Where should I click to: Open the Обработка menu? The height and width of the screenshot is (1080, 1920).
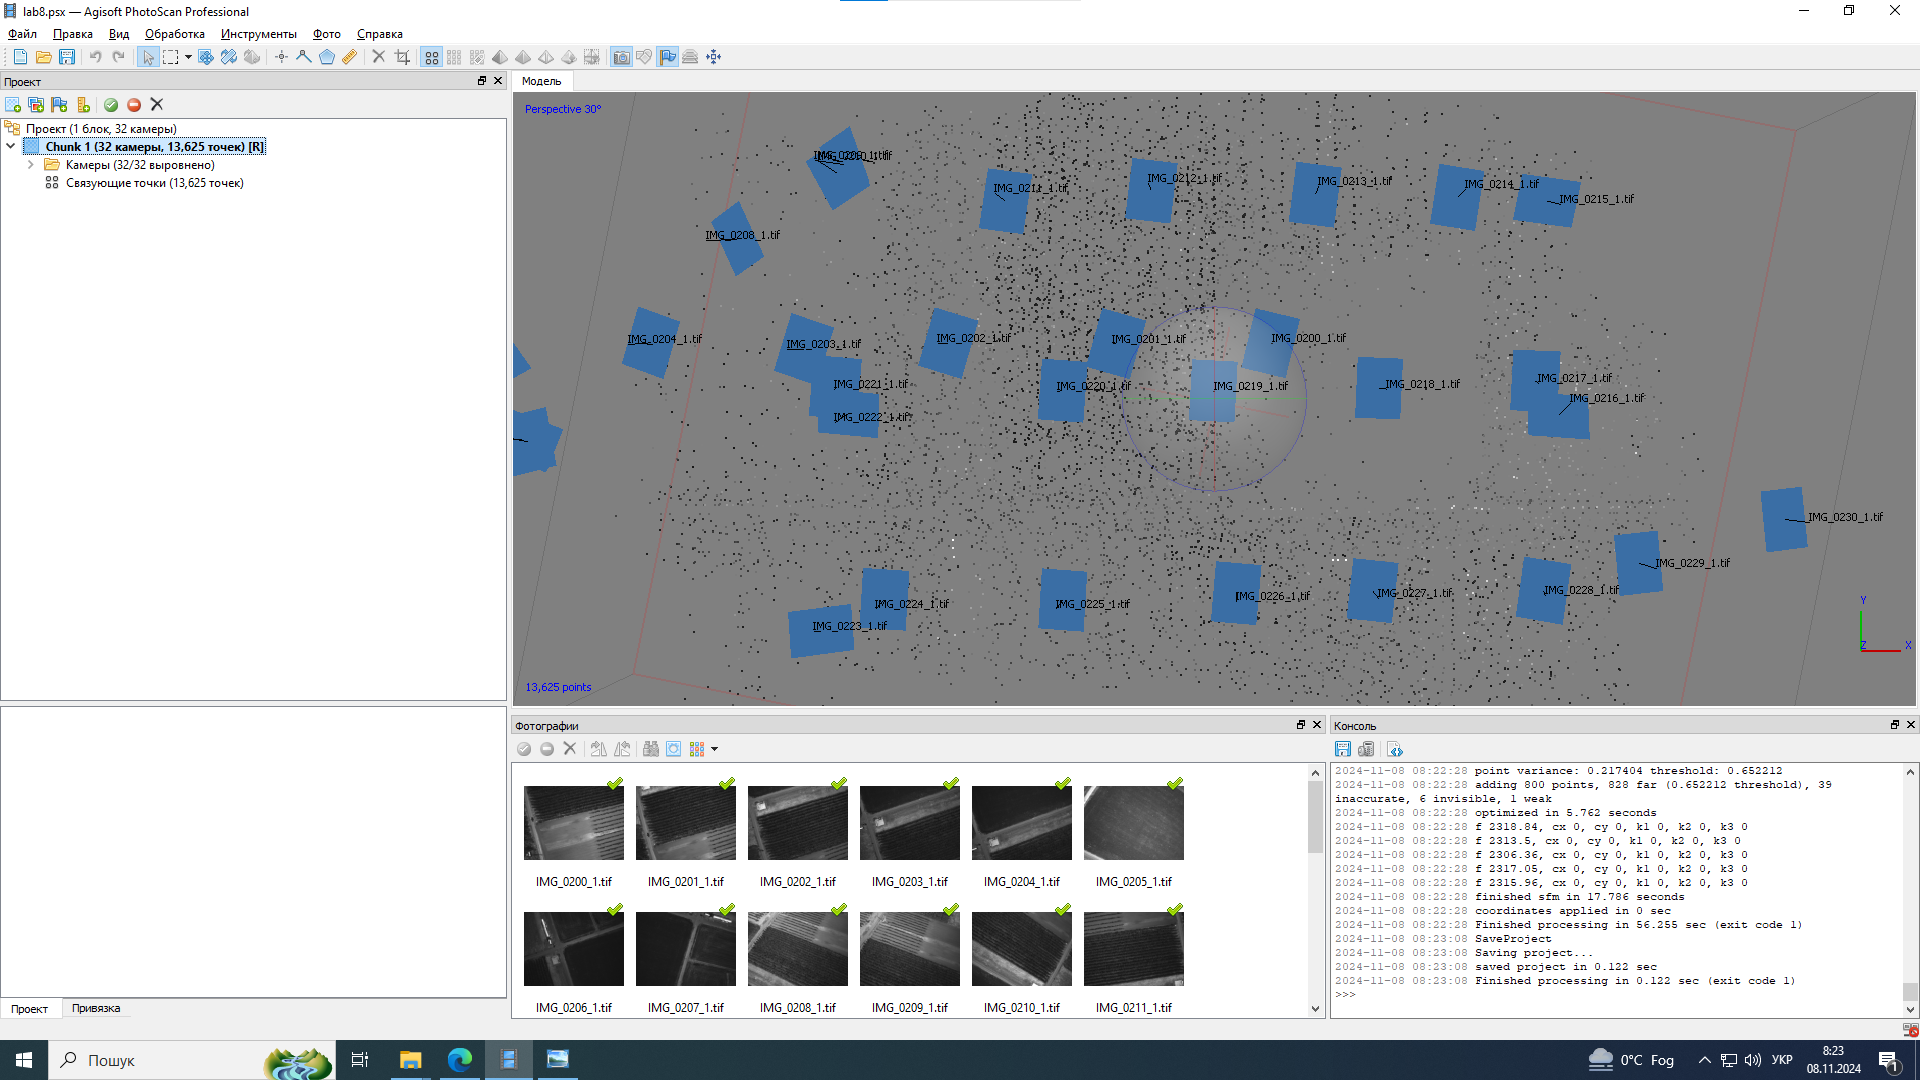[174, 34]
